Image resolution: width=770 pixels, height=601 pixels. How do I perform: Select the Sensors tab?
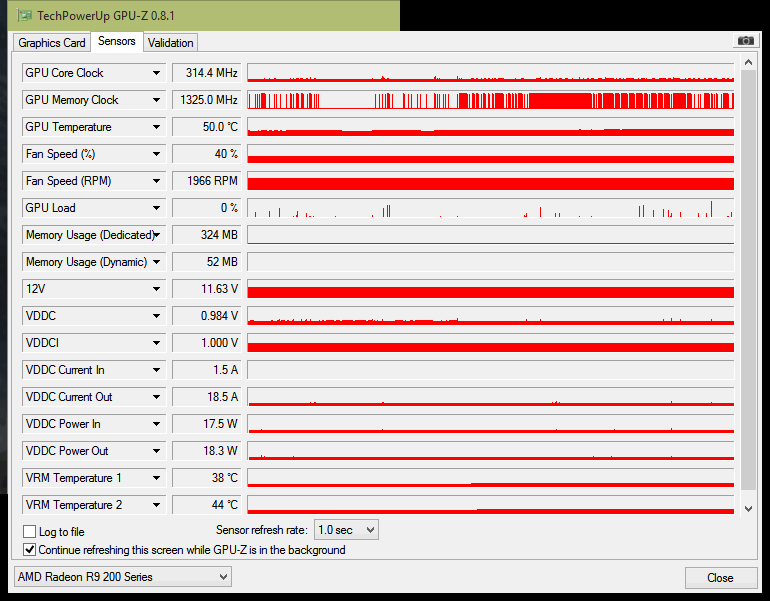116,41
